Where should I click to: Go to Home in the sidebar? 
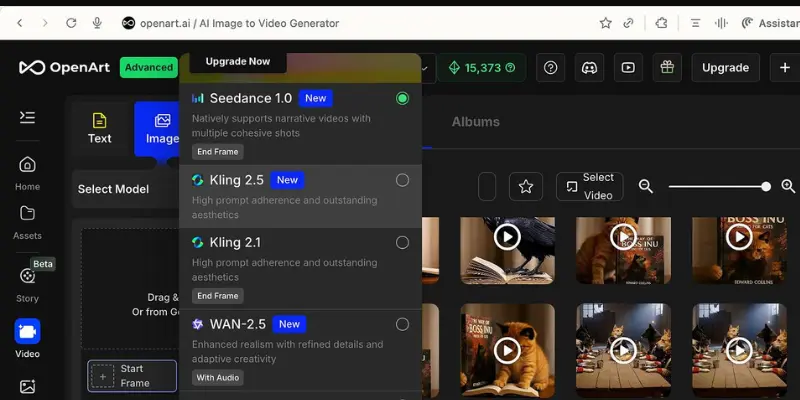click(x=27, y=172)
